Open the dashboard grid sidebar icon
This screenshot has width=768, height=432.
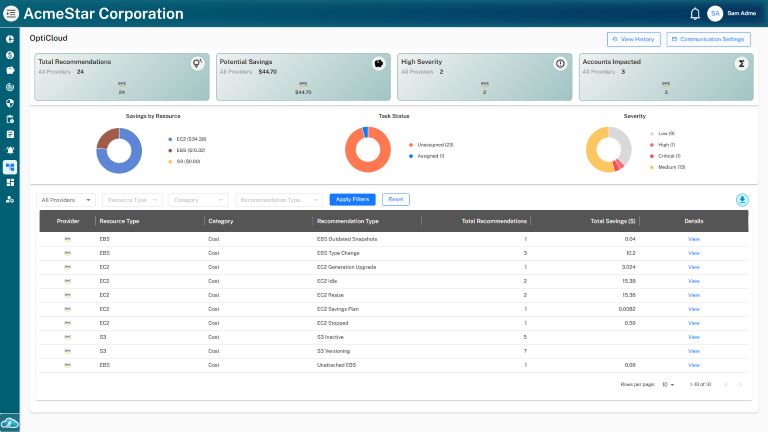click(x=10, y=183)
